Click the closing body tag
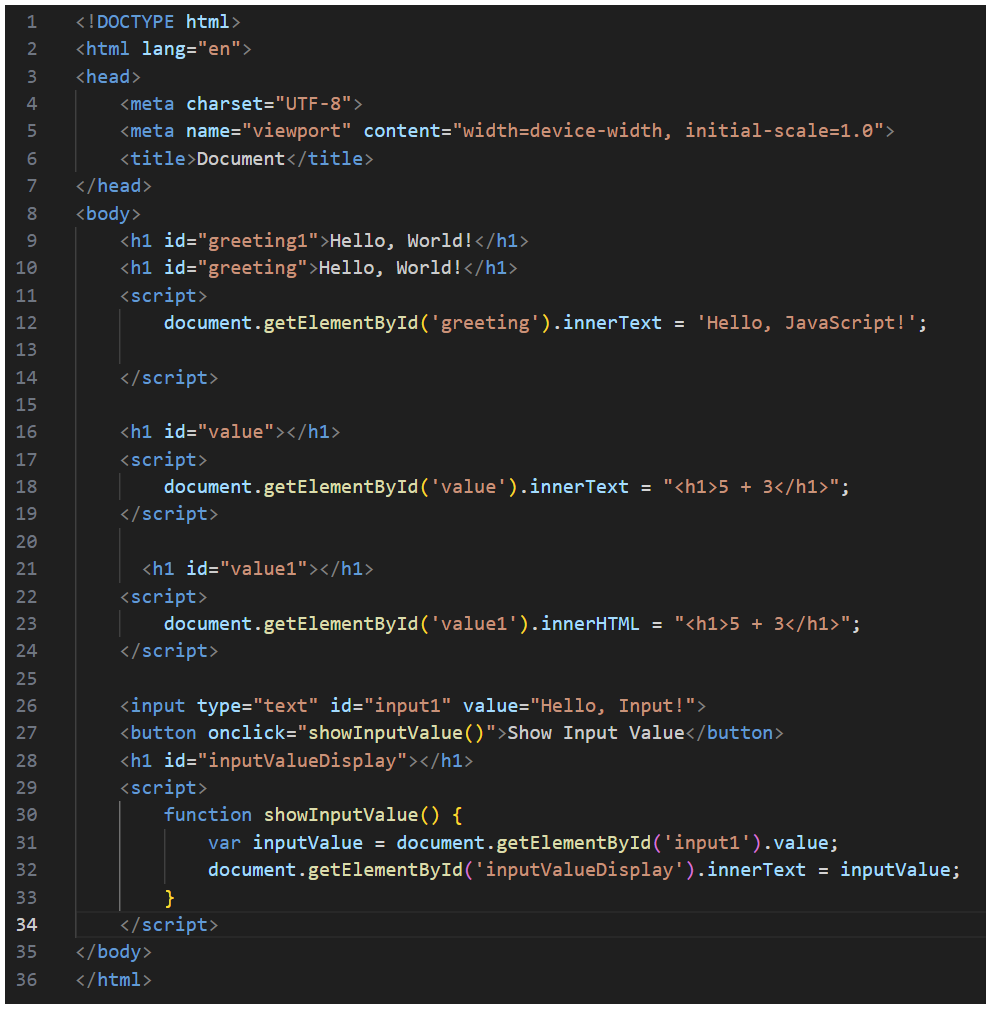 (114, 951)
